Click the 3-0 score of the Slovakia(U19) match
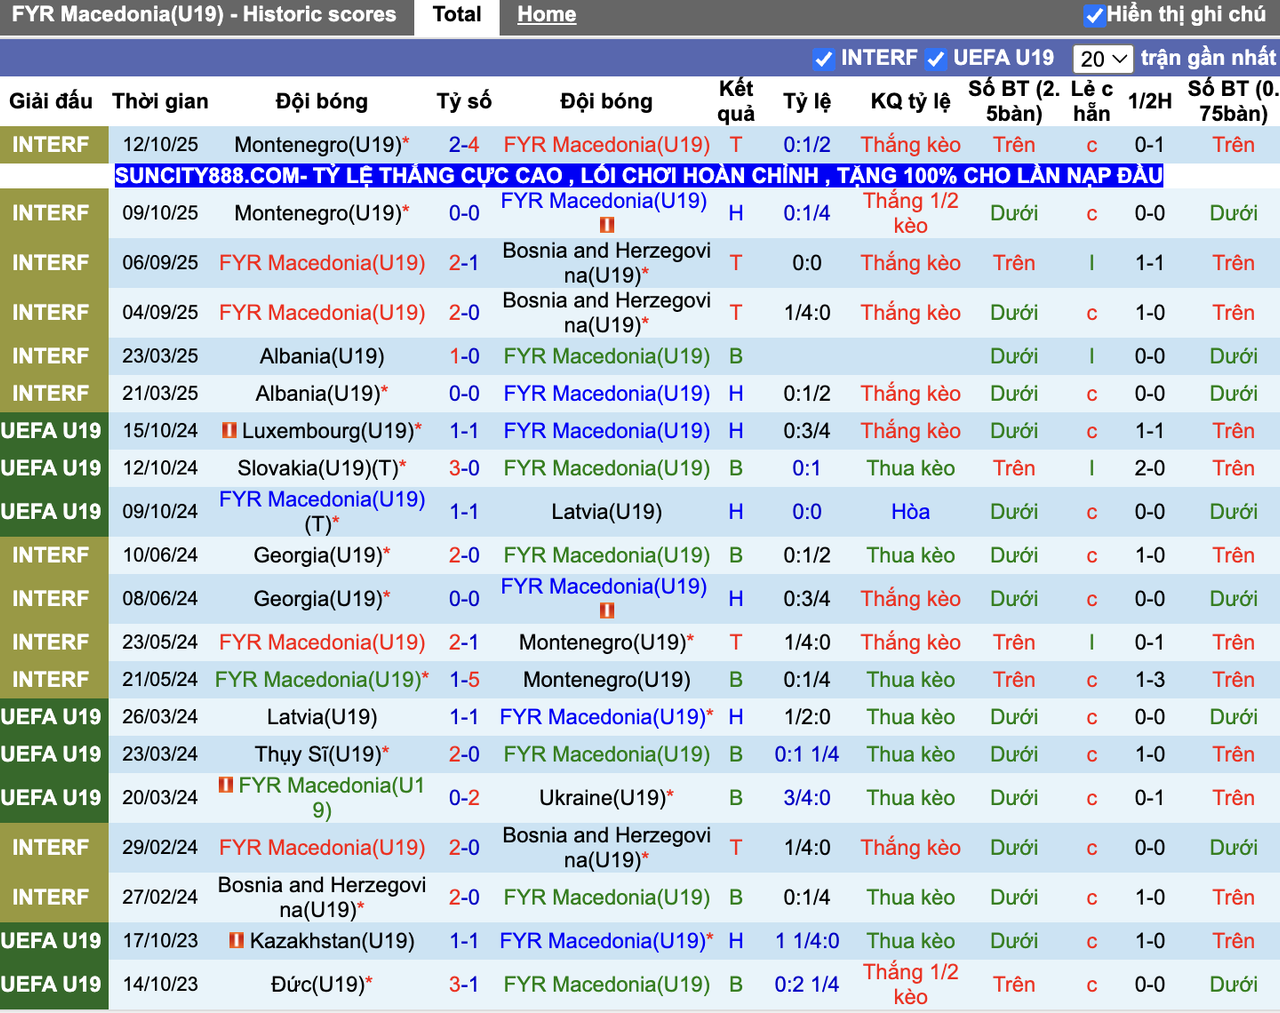 (464, 468)
